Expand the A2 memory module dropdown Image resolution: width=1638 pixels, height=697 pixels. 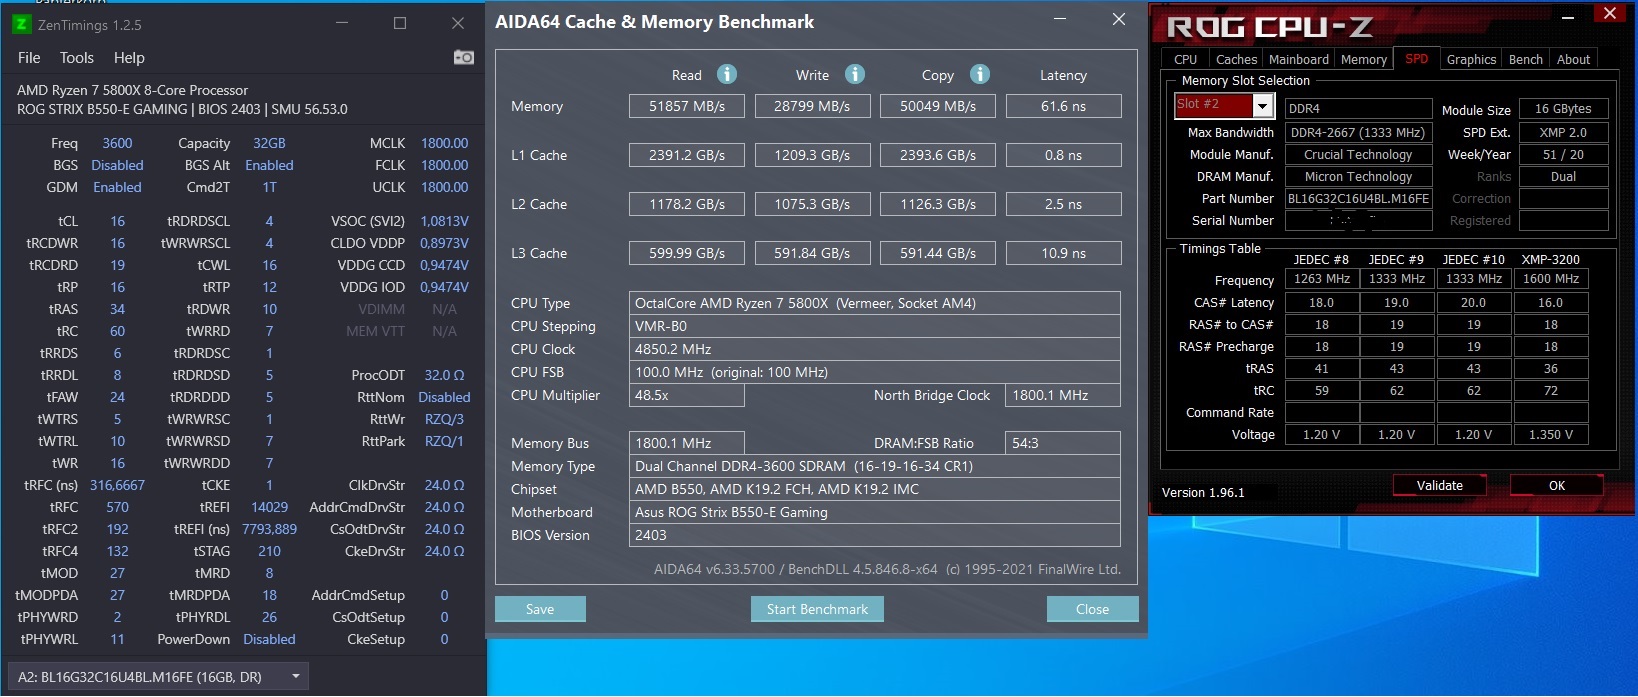[157, 677]
